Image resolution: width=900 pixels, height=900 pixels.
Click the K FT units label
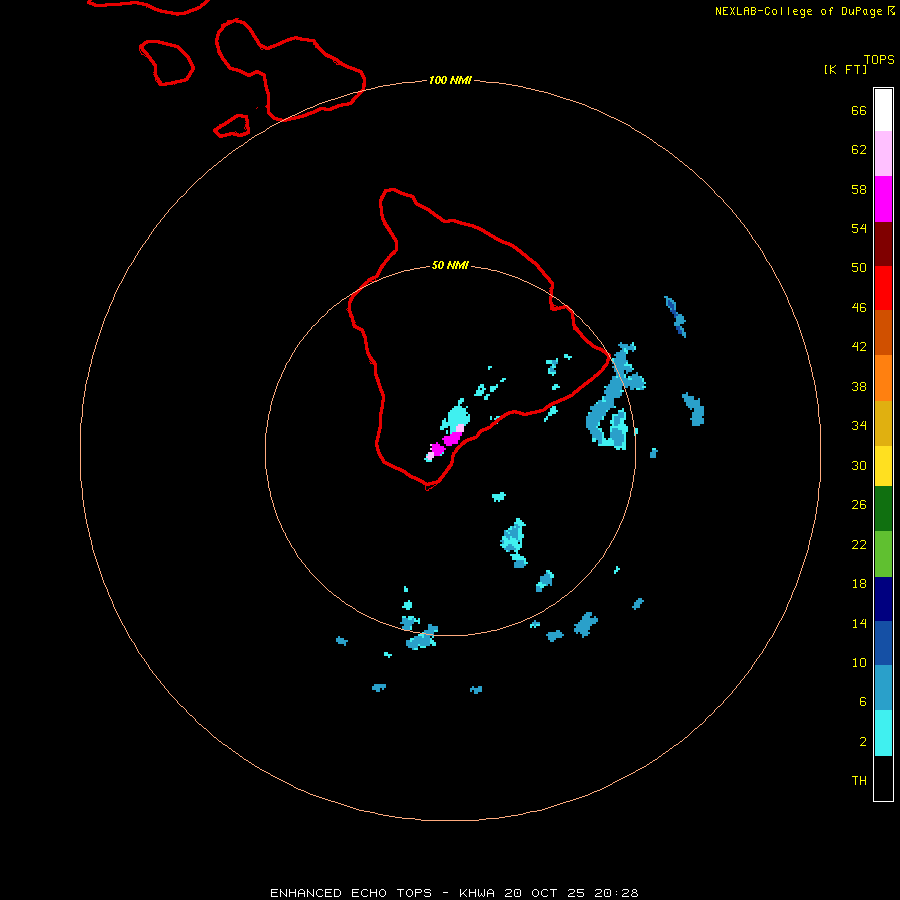(x=845, y=69)
